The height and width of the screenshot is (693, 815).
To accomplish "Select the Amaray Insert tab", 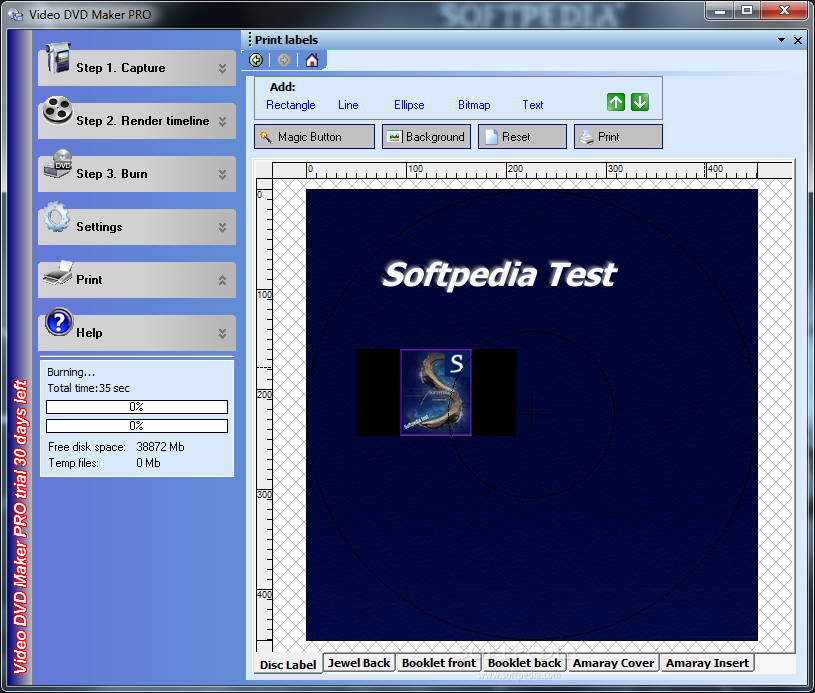I will tap(707, 663).
